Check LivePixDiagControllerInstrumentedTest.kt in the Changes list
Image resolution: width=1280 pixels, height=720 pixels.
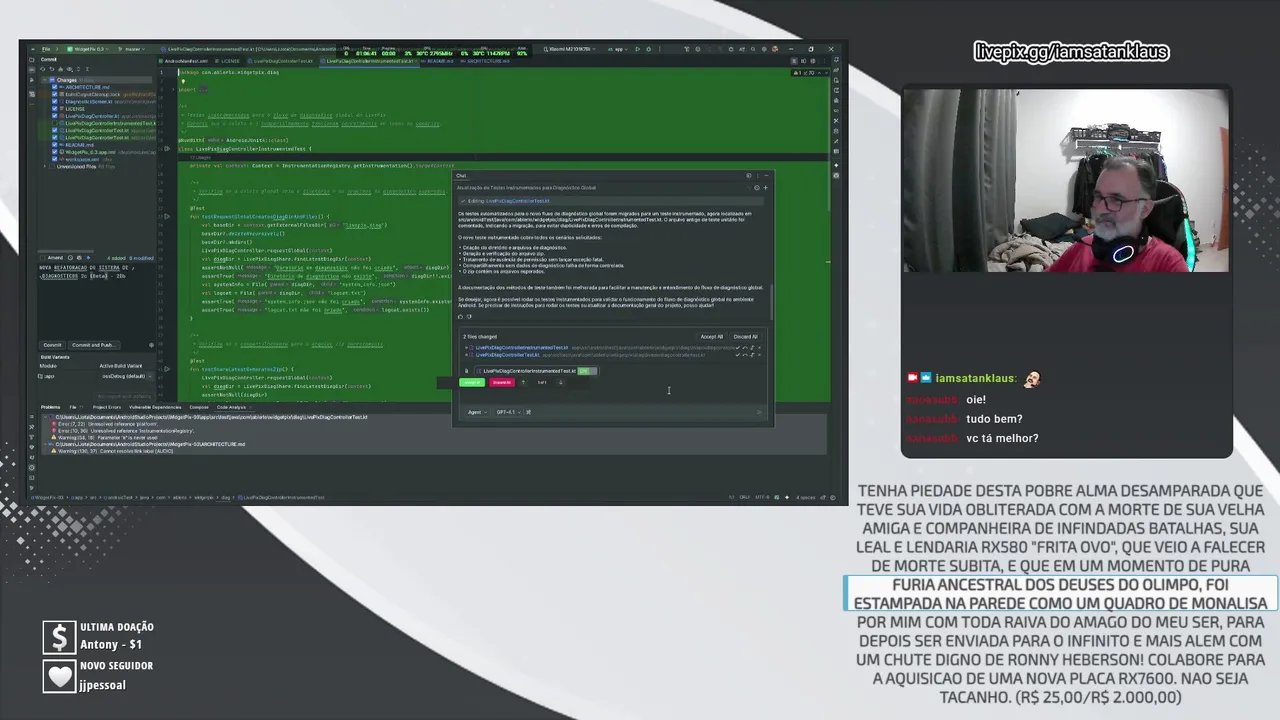click(x=54, y=123)
